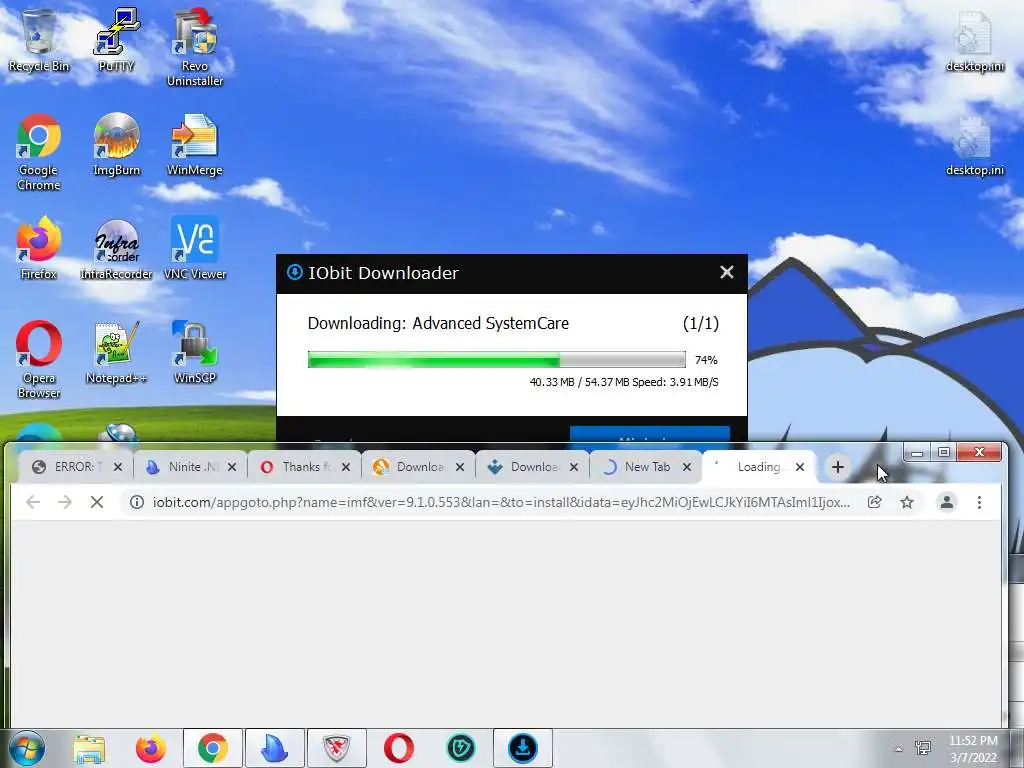Click the IObit Downloader download progress bar
This screenshot has height=768, width=1024.
(x=496, y=360)
